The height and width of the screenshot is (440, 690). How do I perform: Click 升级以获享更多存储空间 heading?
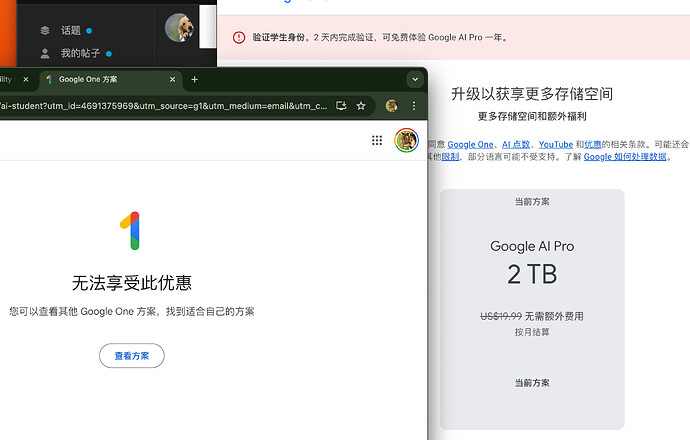(532, 94)
